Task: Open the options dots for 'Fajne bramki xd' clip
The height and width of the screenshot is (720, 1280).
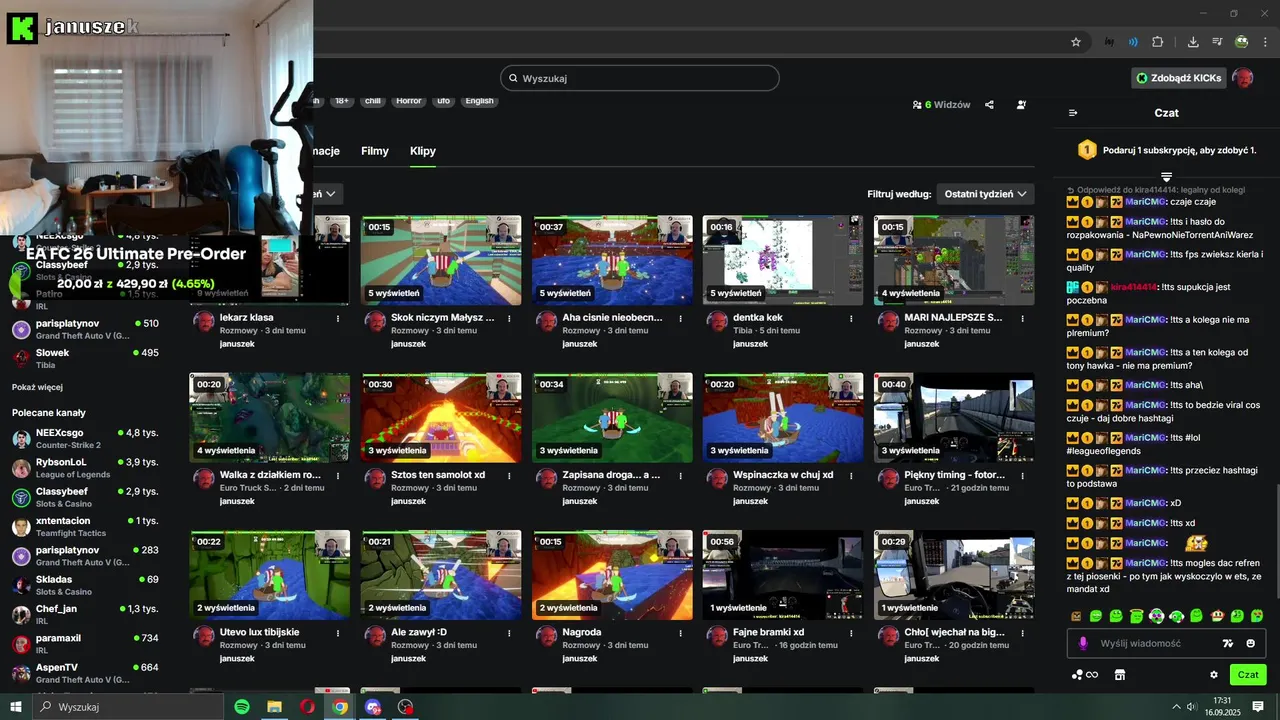Action: (851, 633)
